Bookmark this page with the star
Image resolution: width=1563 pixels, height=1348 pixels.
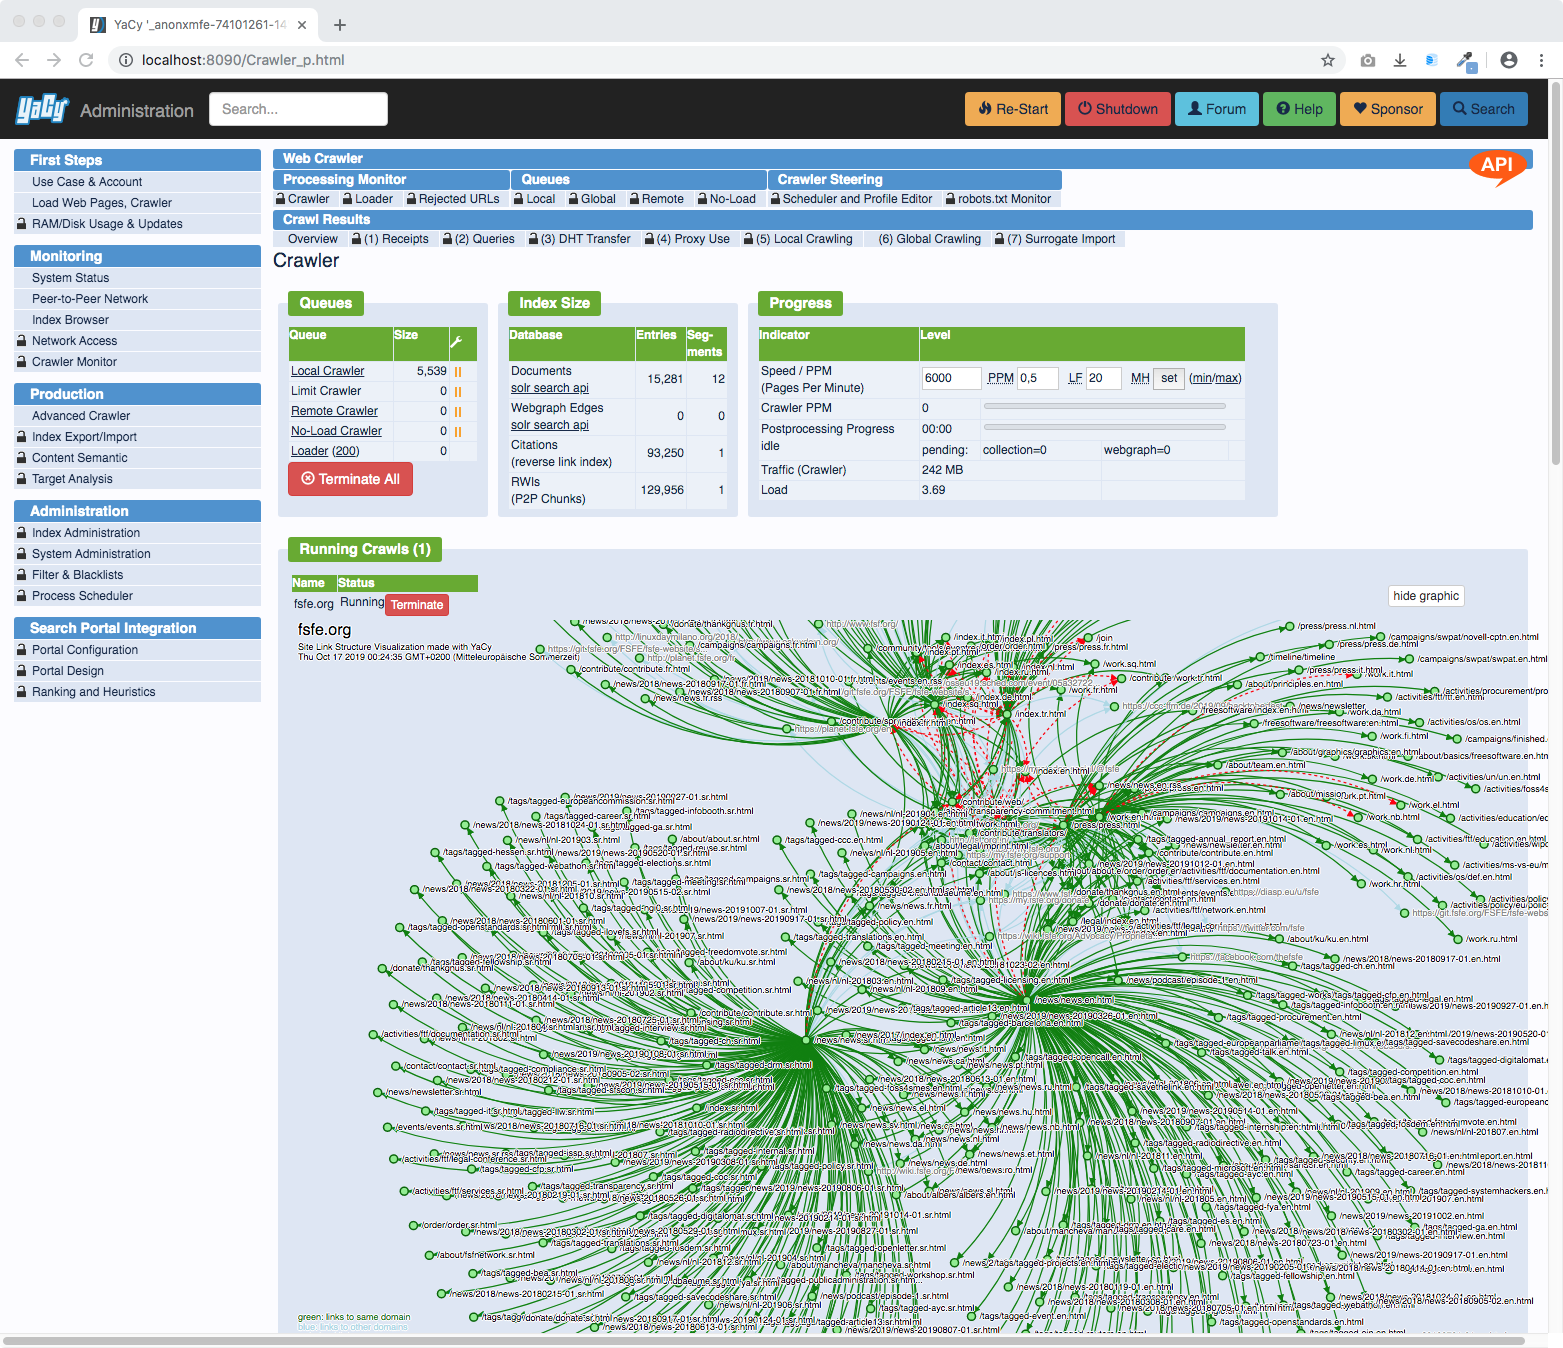[1328, 60]
